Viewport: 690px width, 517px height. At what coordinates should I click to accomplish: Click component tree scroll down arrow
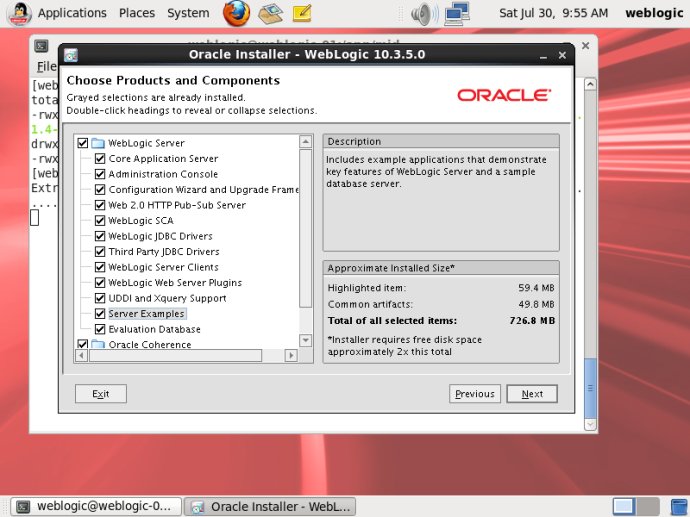(x=305, y=340)
